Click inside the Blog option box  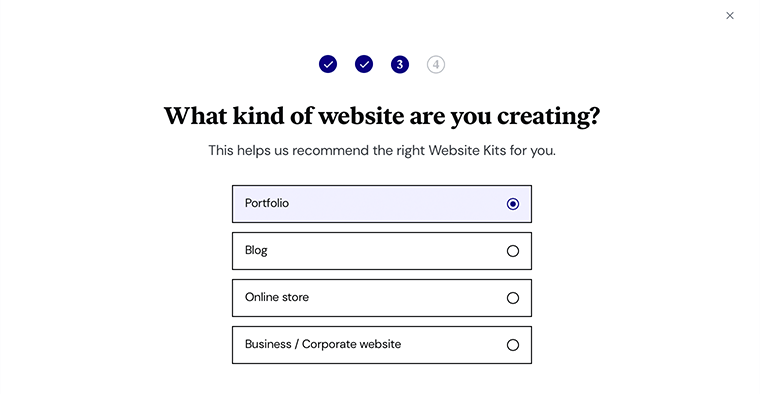click(x=382, y=251)
